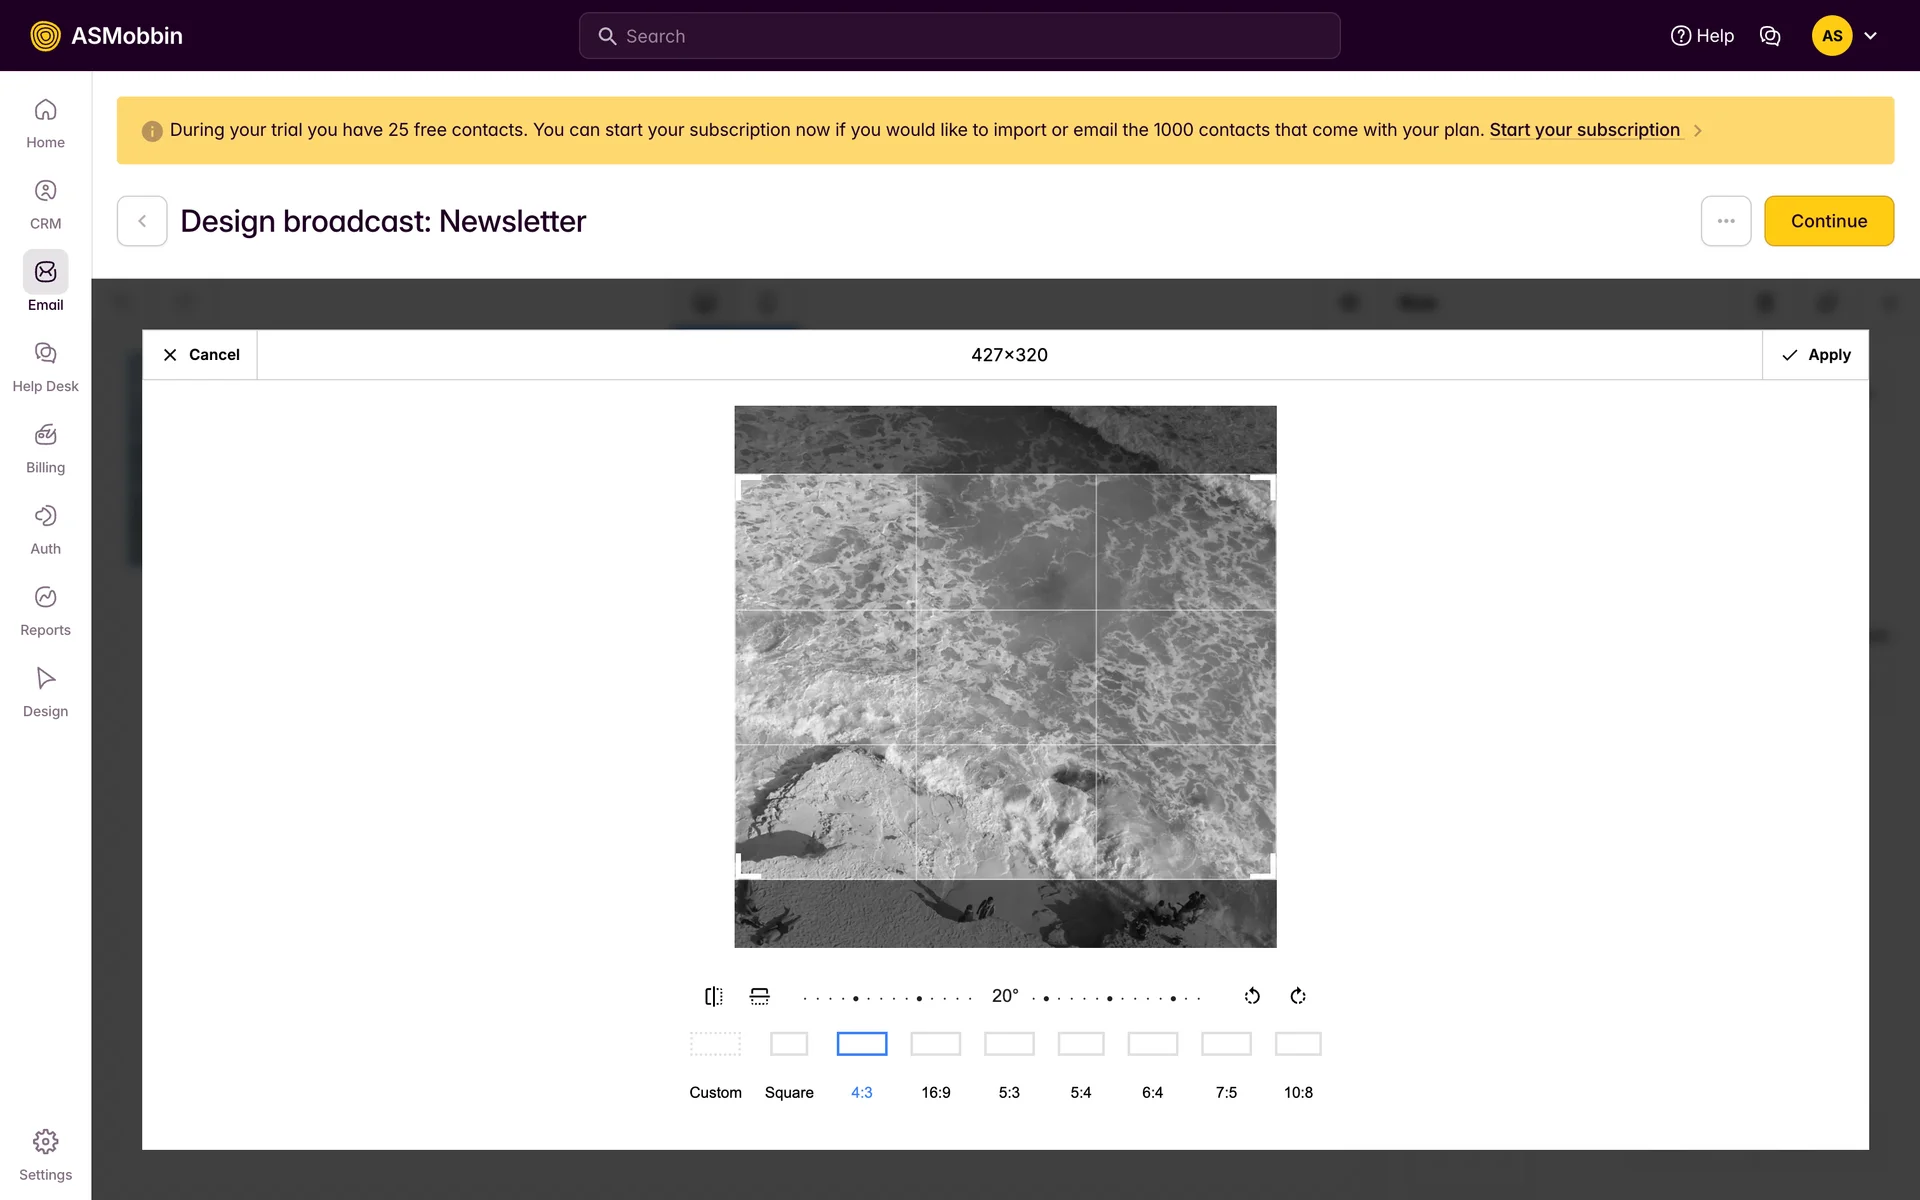The height and width of the screenshot is (1200, 1920).
Task: Rotate image counterclockwise
Action: [x=1252, y=996]
